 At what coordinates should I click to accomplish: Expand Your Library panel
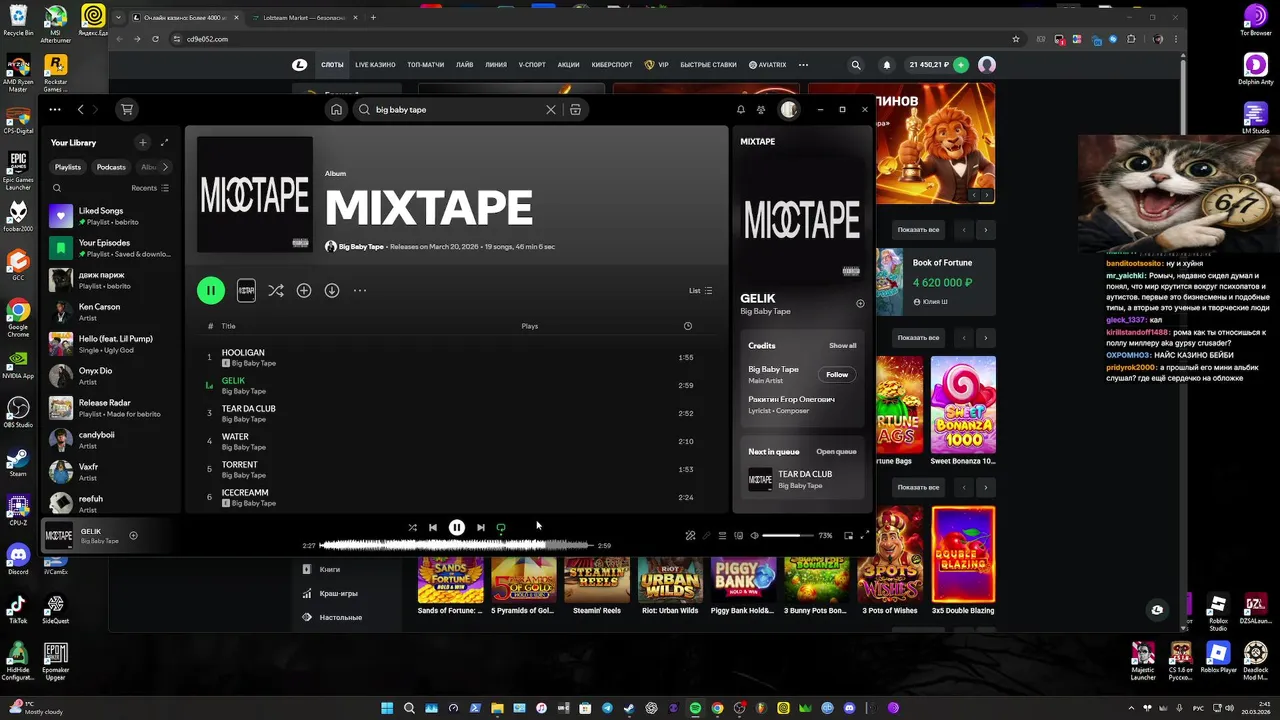165,143
